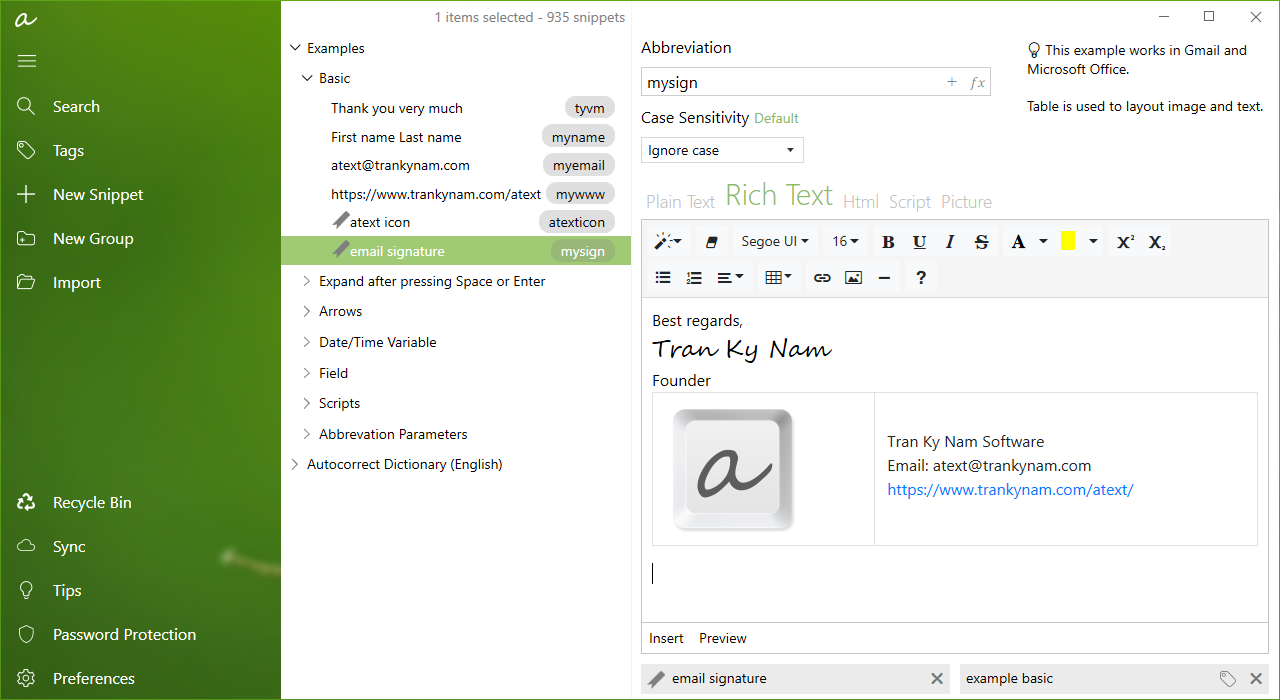
Task: Switch to the Picture tab
Action: [966, 202]
